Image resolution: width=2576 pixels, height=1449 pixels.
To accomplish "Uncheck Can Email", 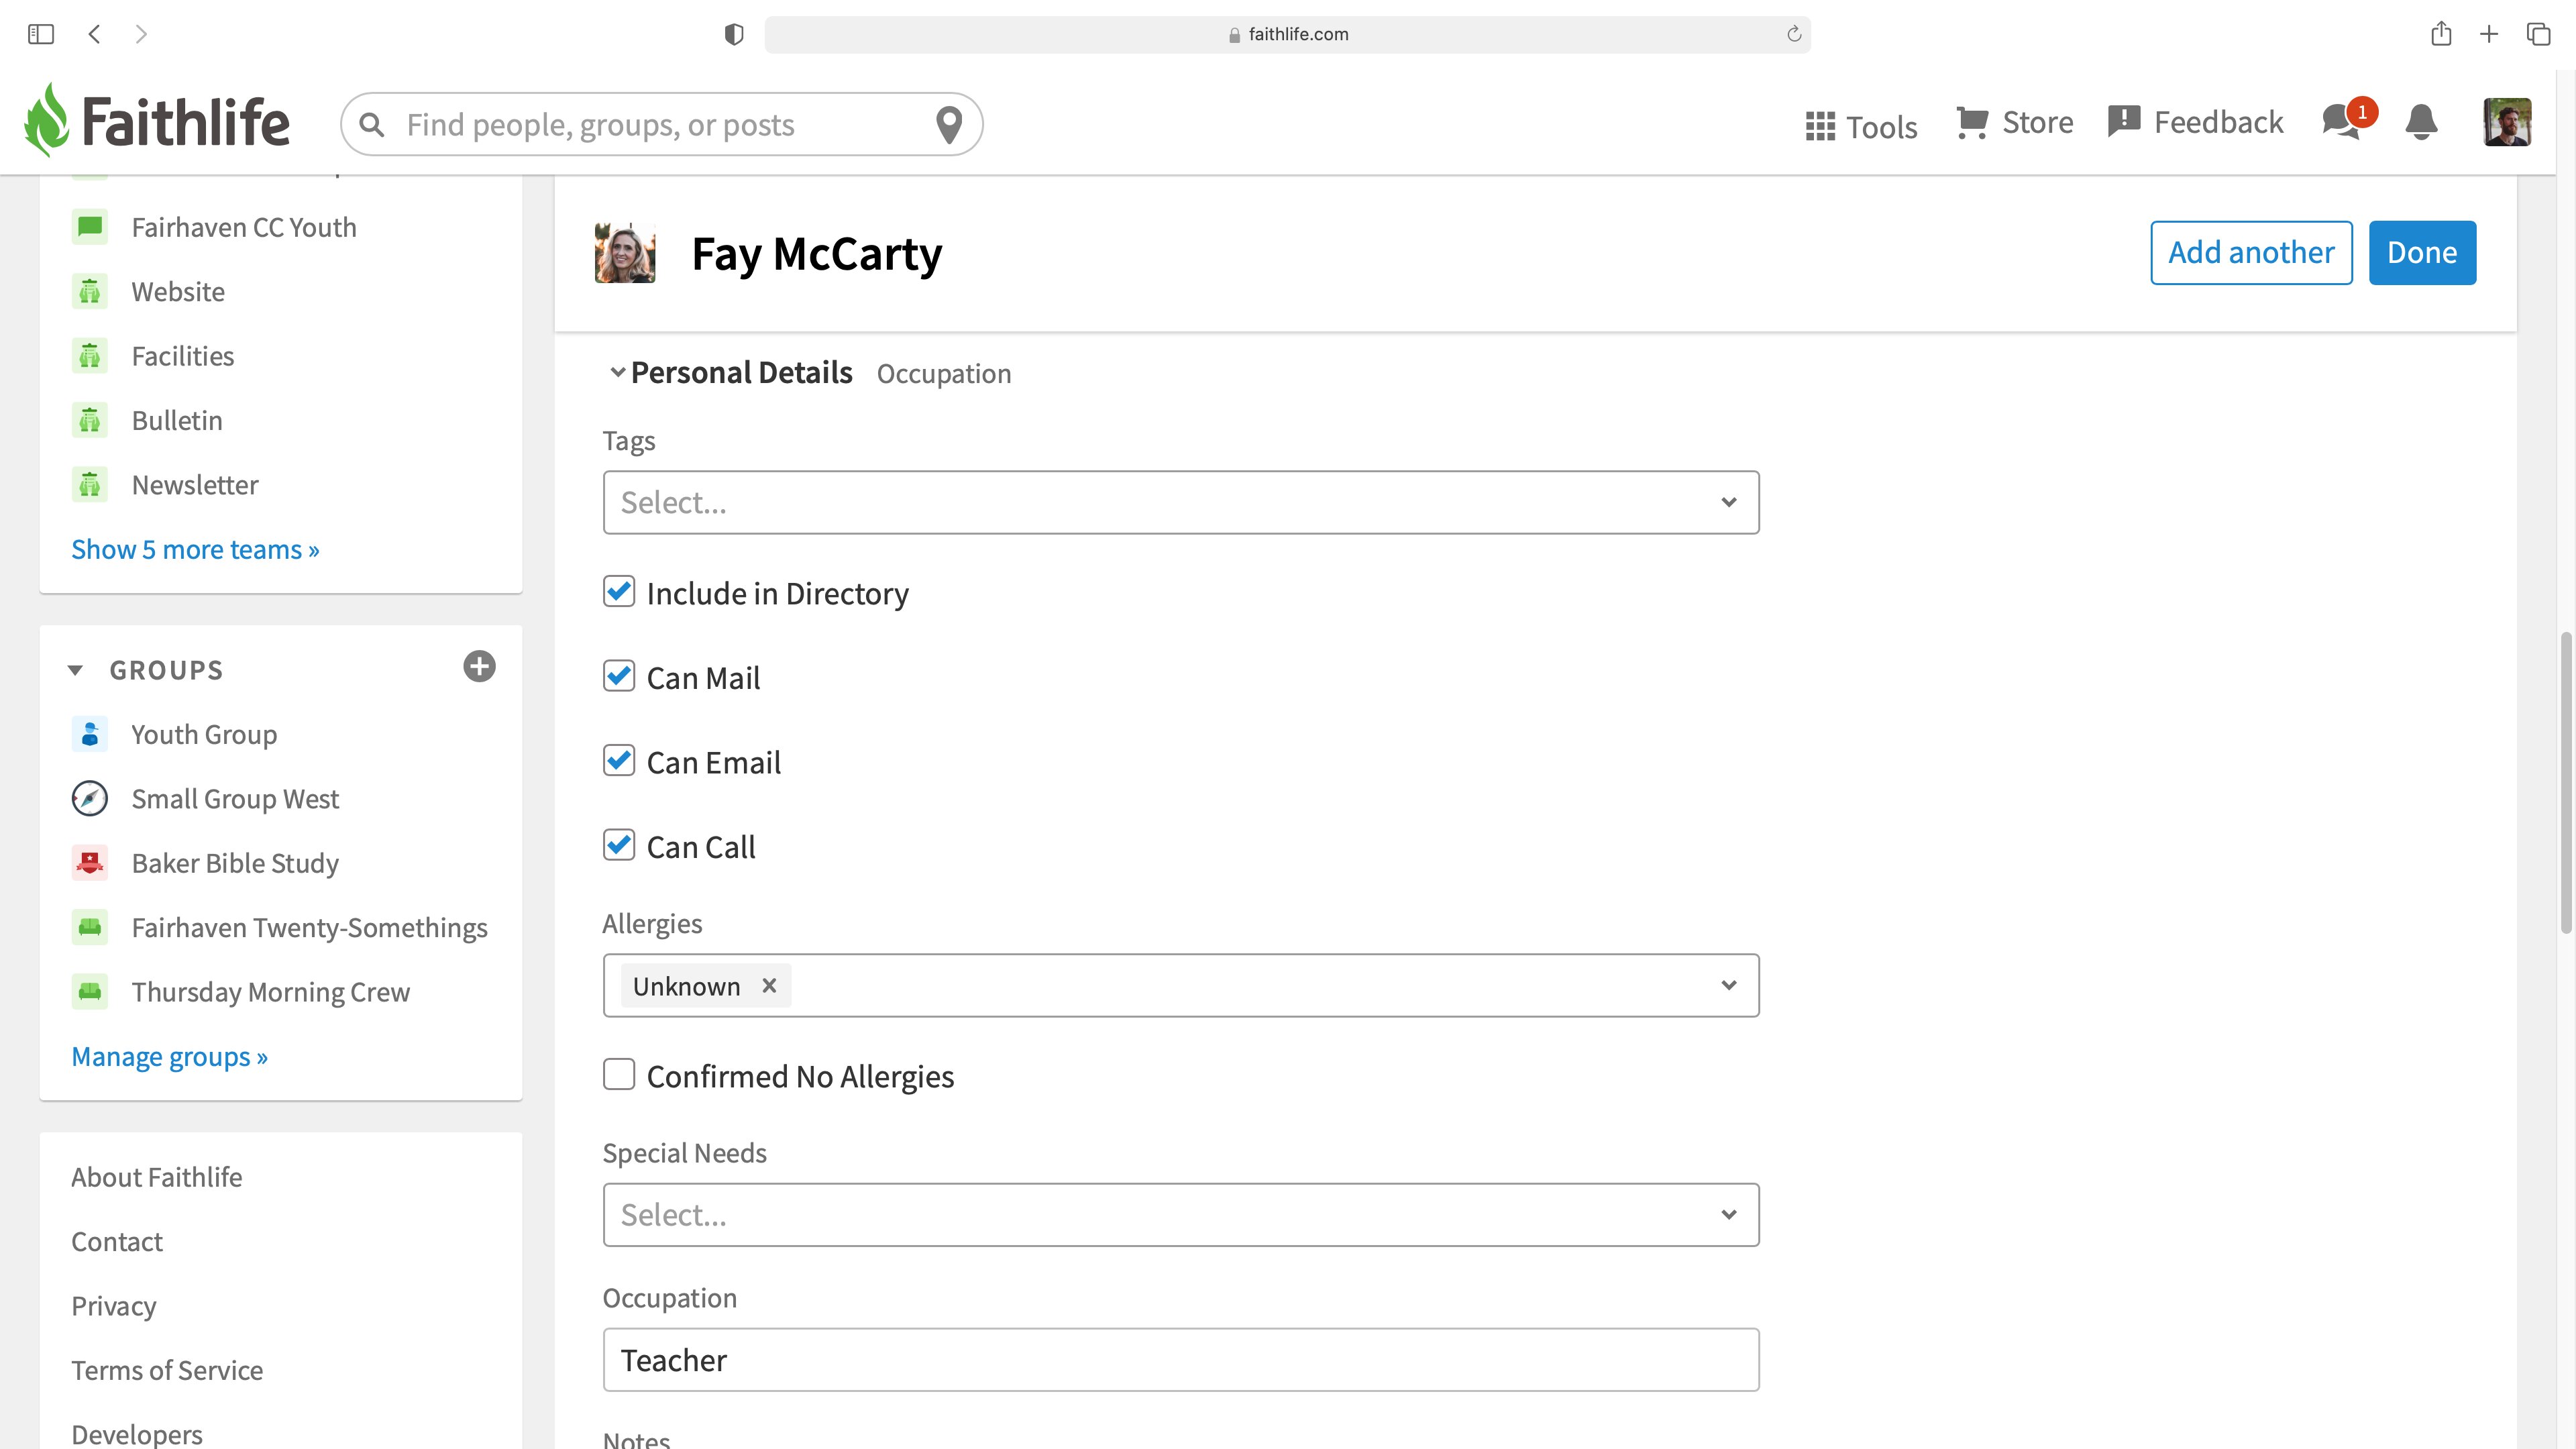I will coord(619,761).
